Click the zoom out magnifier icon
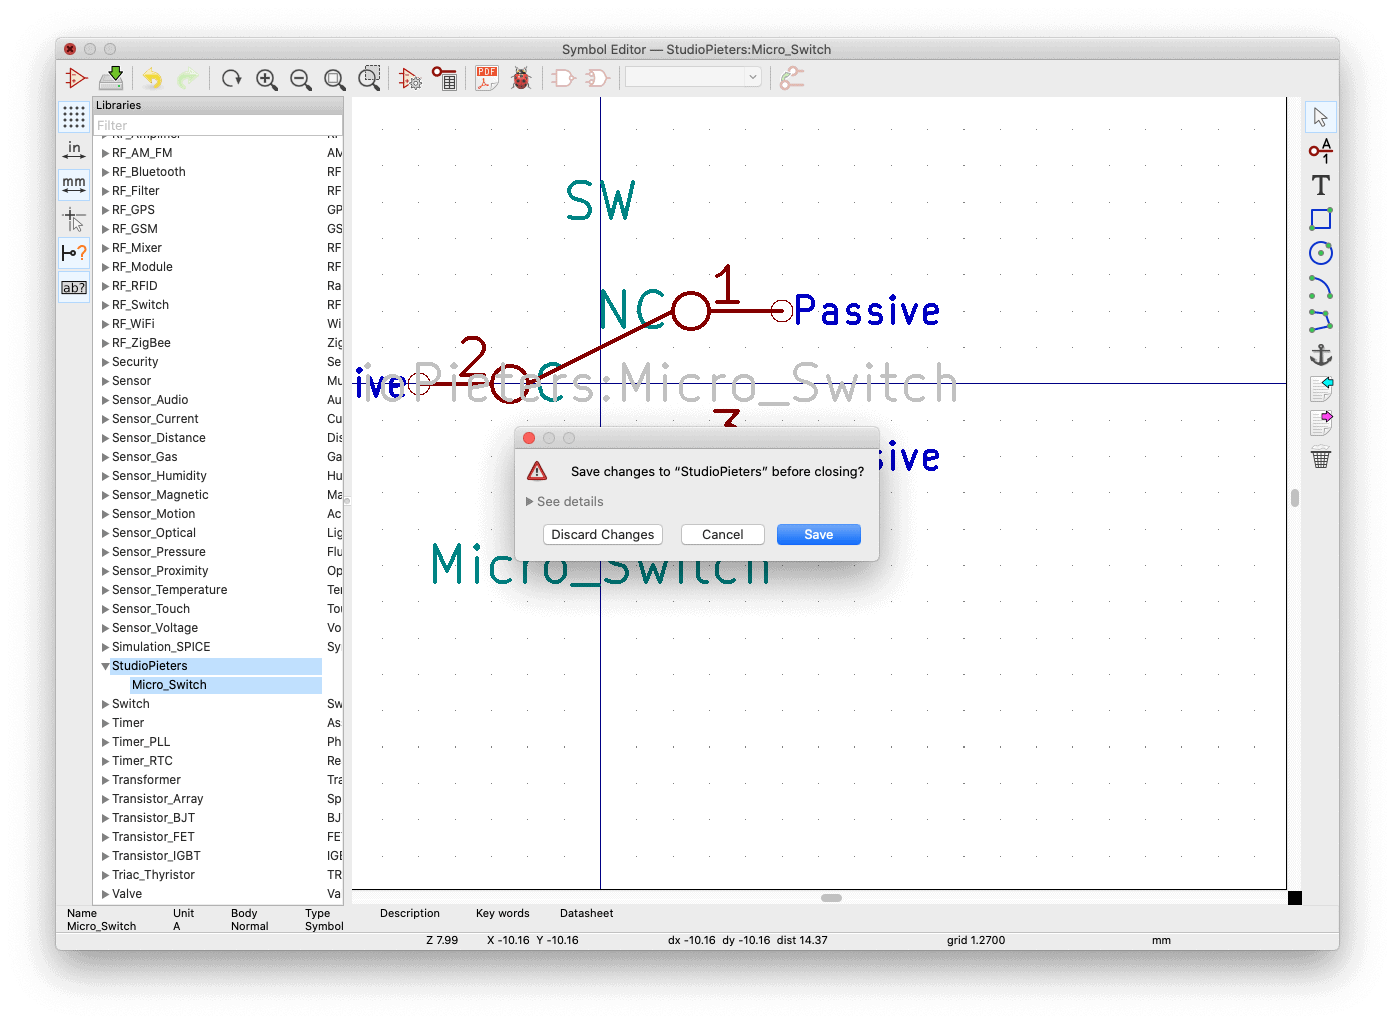 coord(300,78)
